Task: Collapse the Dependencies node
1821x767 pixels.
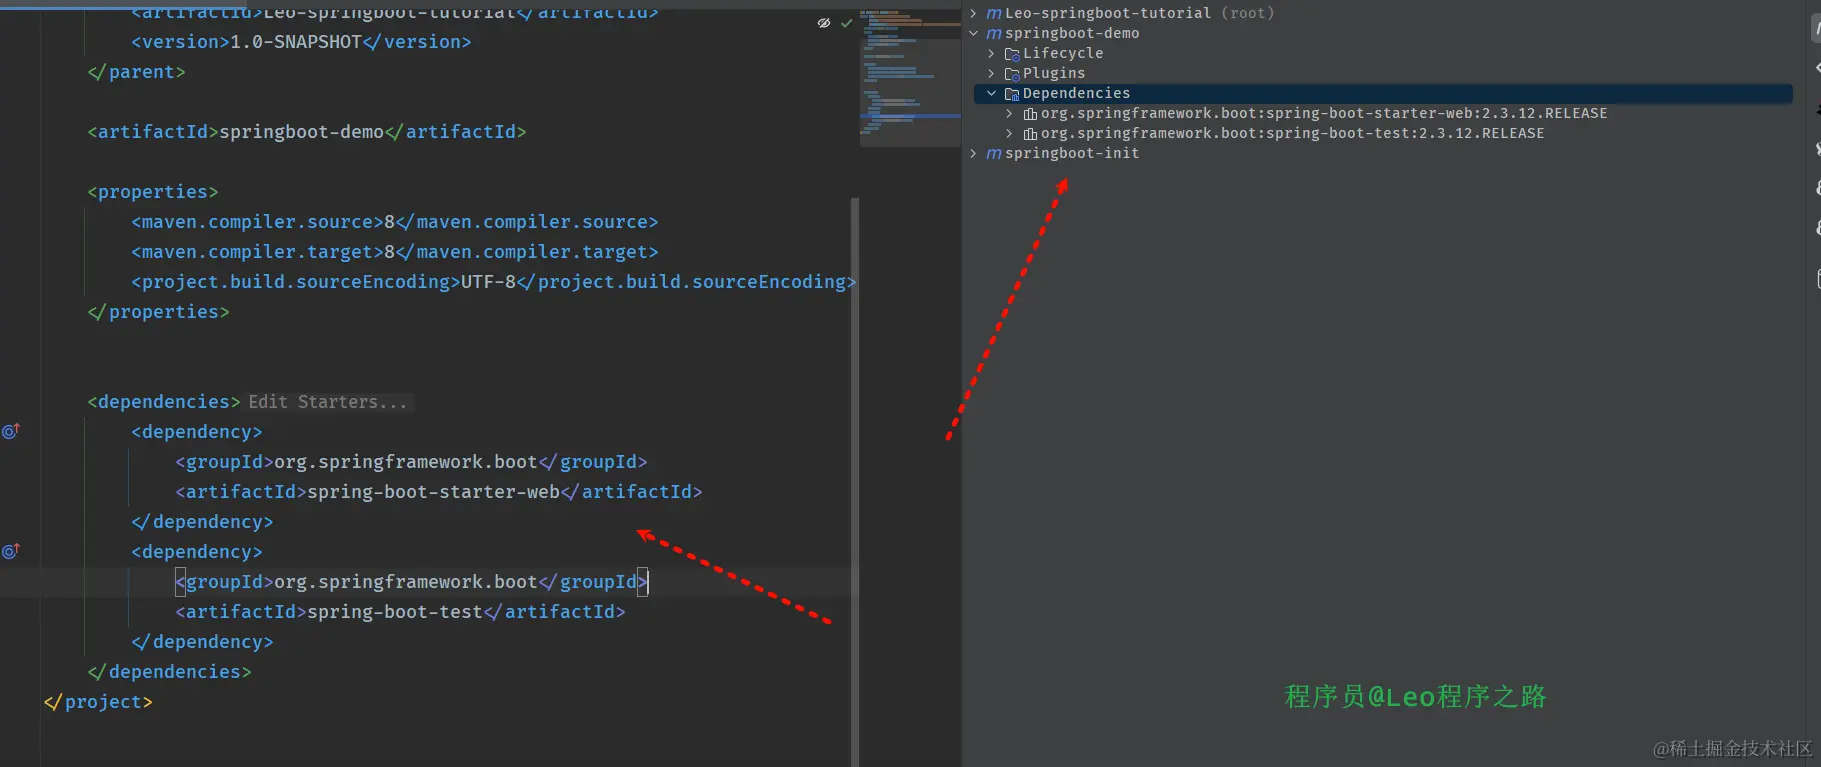Action: point(991,93)
